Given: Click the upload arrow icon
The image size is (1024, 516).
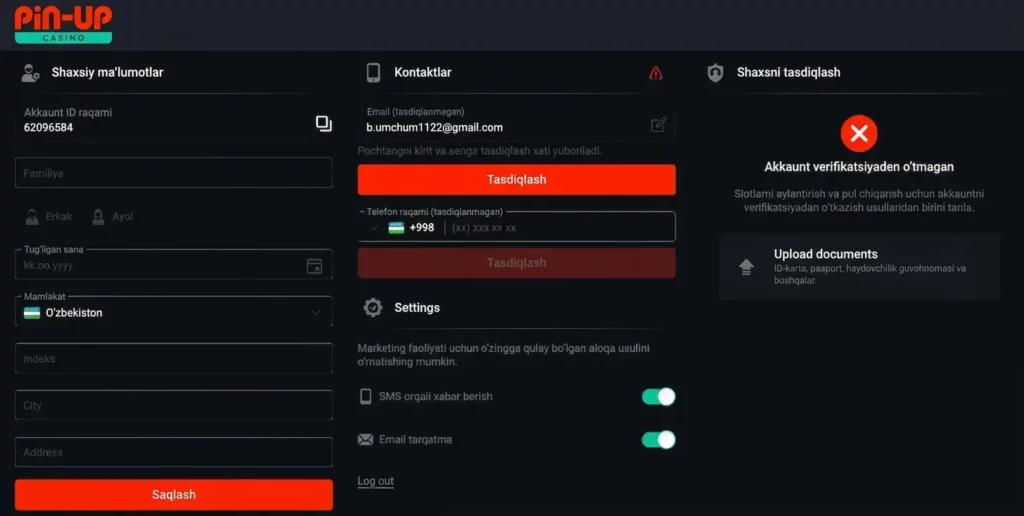Looking at the screenshot, I should tap(746, 267).
